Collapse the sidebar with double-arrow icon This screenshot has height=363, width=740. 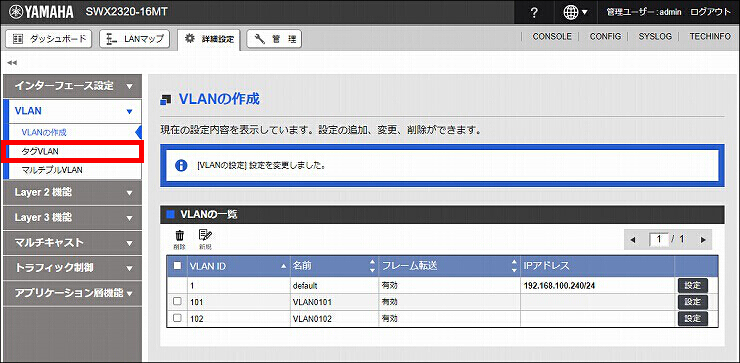coord(12,62)
